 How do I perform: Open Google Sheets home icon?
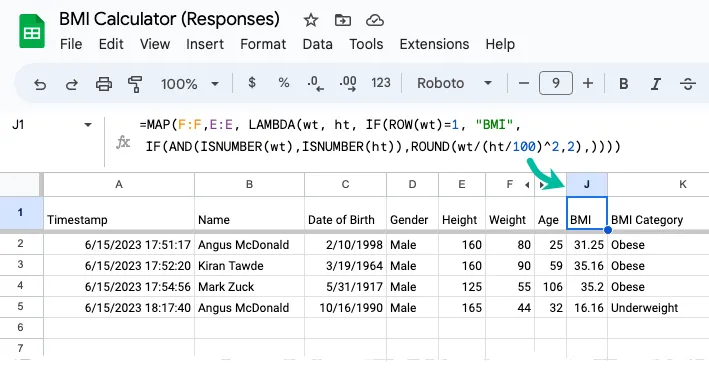(x=32, y=31)
